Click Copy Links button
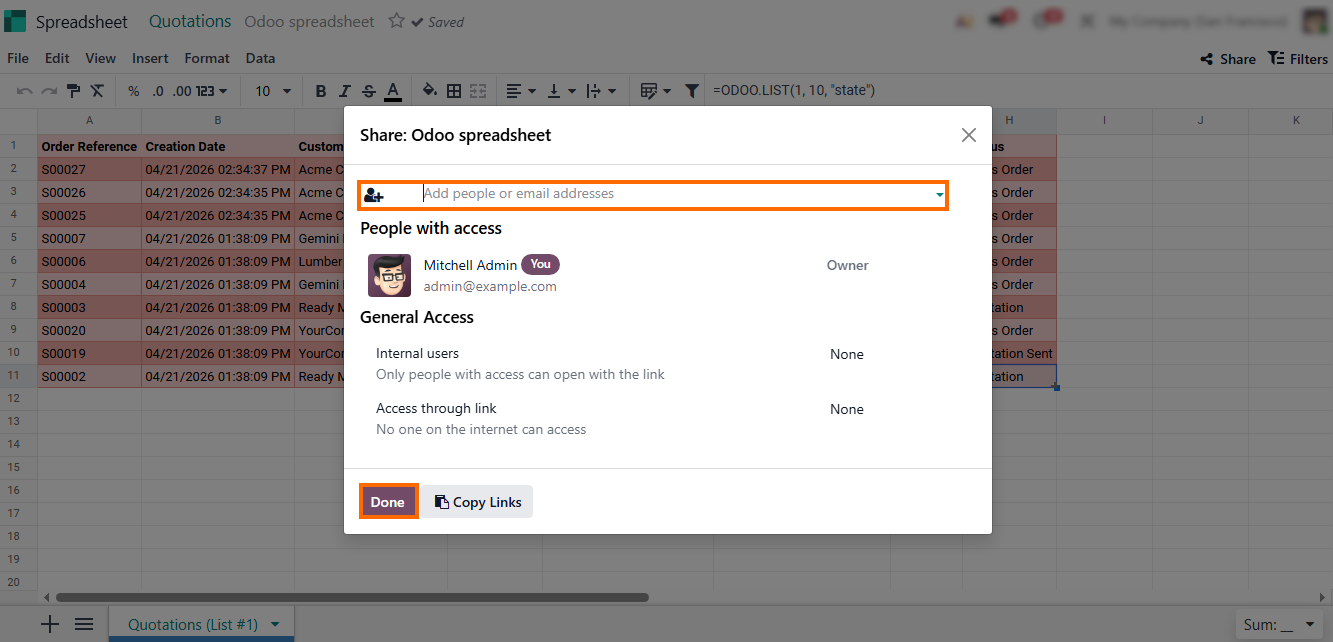The image size is (1333, 642). [x=478, y=502]
